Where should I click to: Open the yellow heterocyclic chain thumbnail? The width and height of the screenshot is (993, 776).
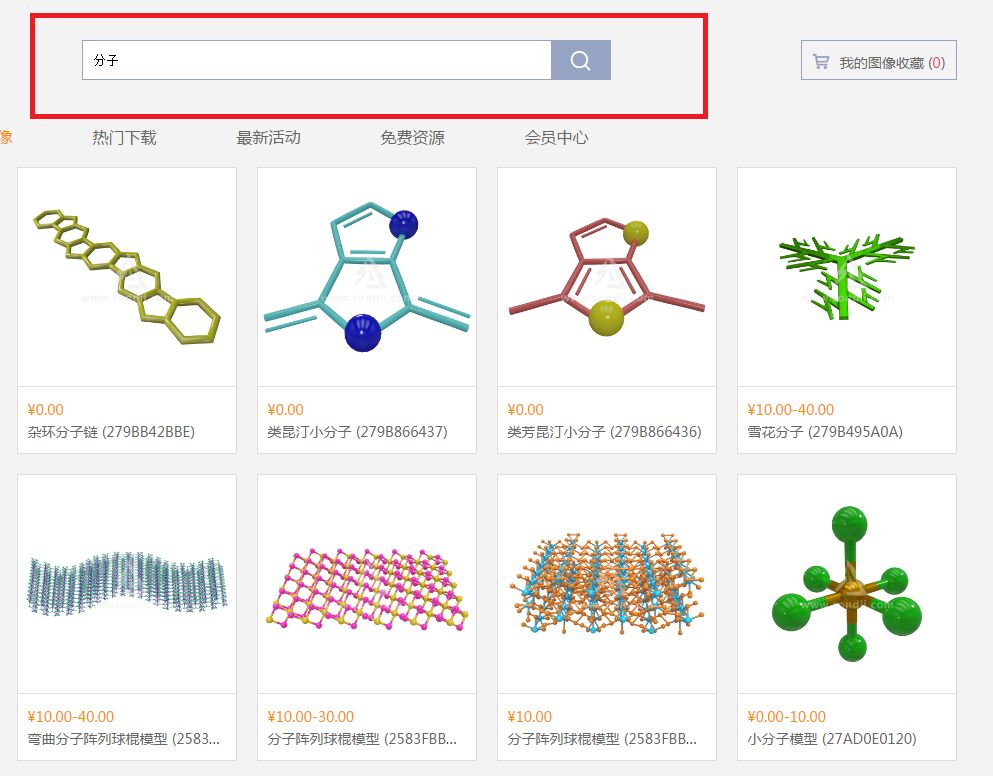pos(127,277)
